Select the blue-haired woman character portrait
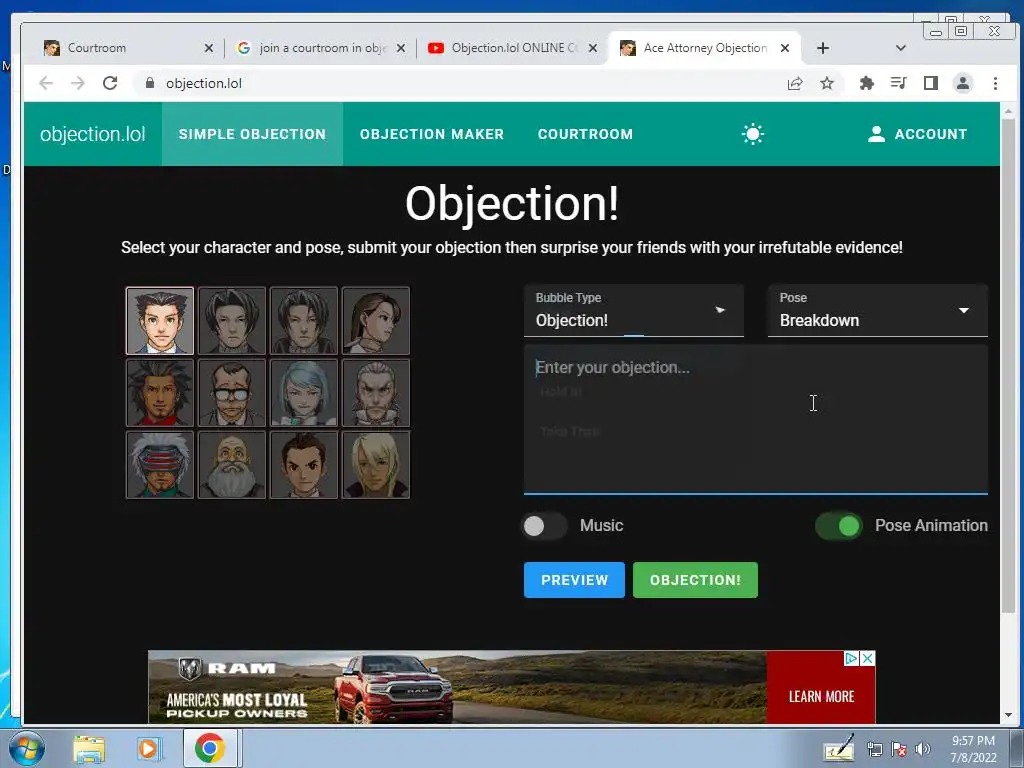1024x768 pixels. (x=304, y=392)
